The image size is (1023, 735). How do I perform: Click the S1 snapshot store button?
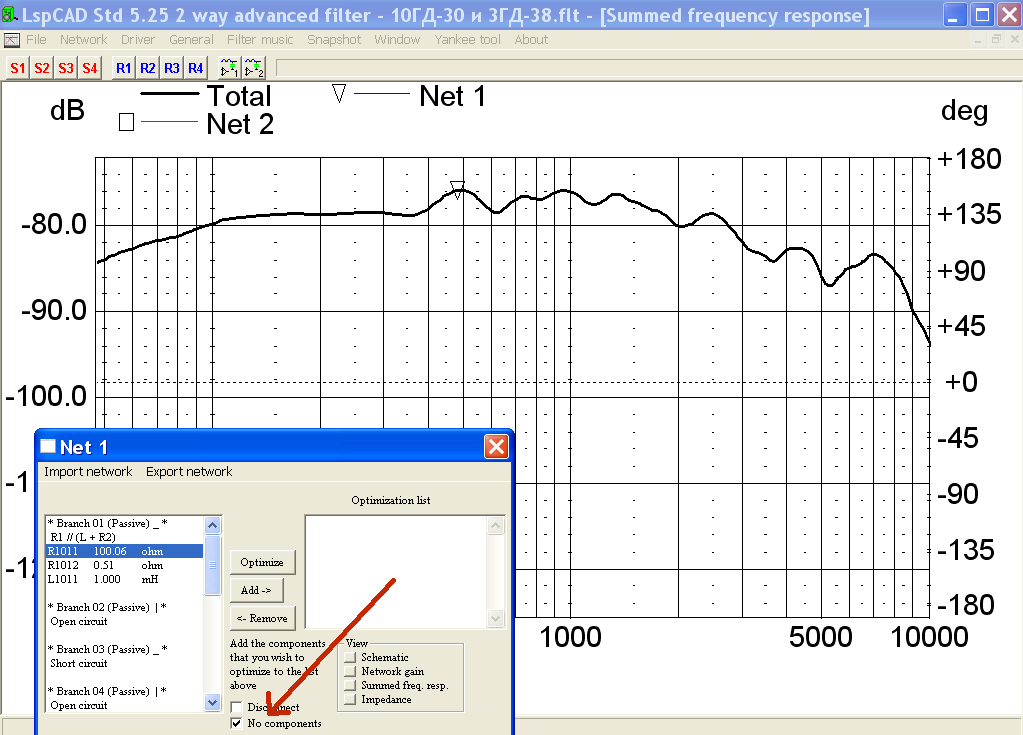point(18,68)
